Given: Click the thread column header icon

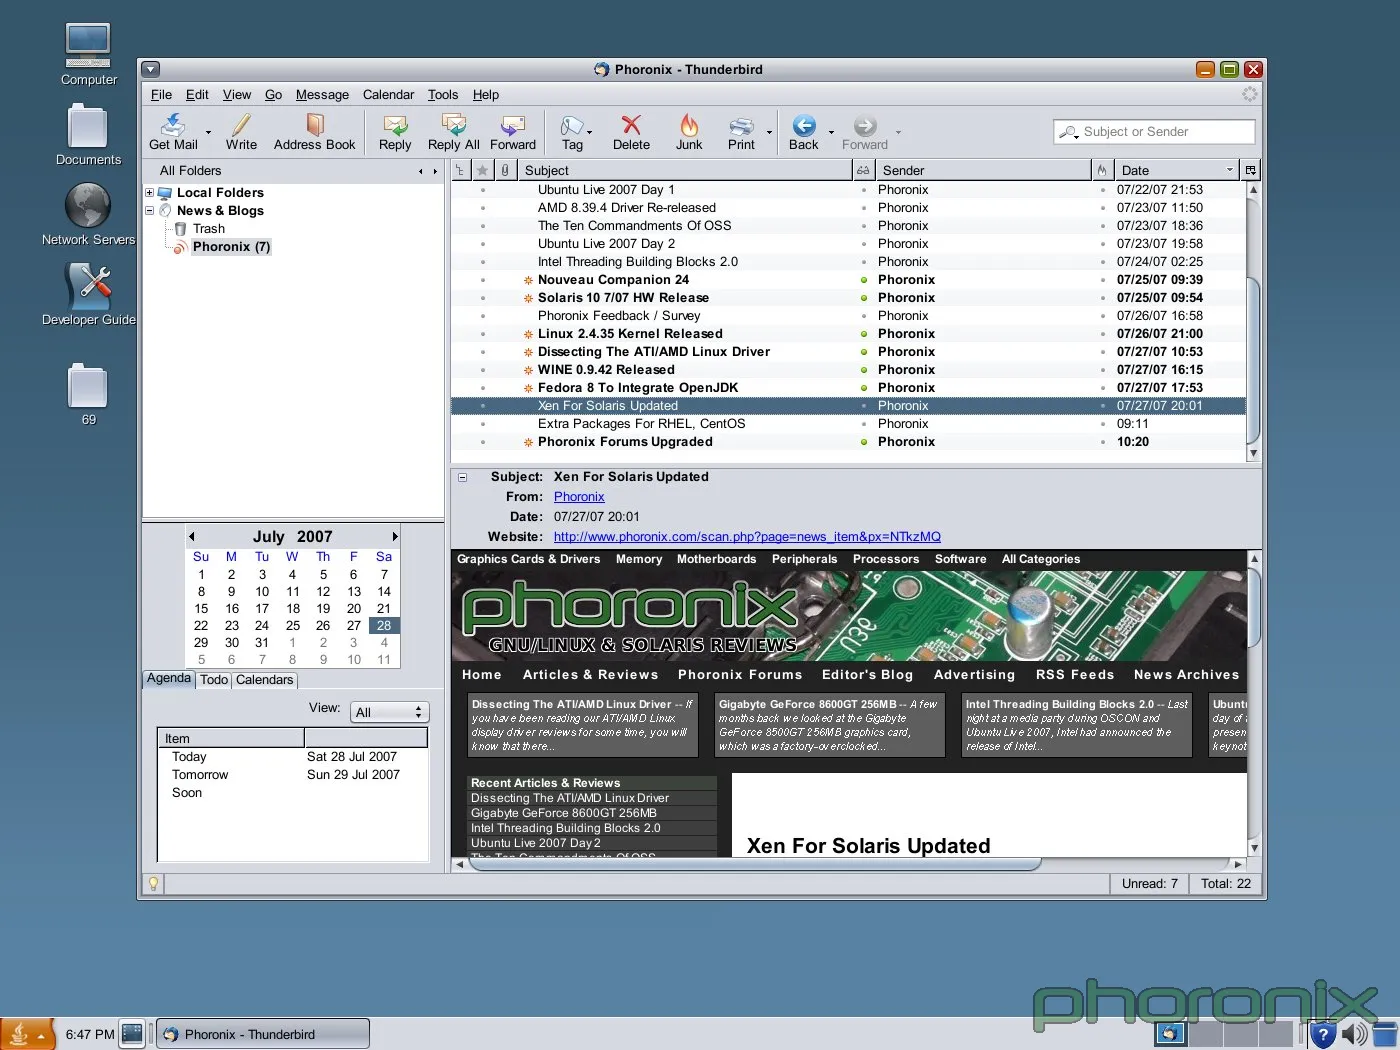Looking at the screenshot, I should click(460, 170).
